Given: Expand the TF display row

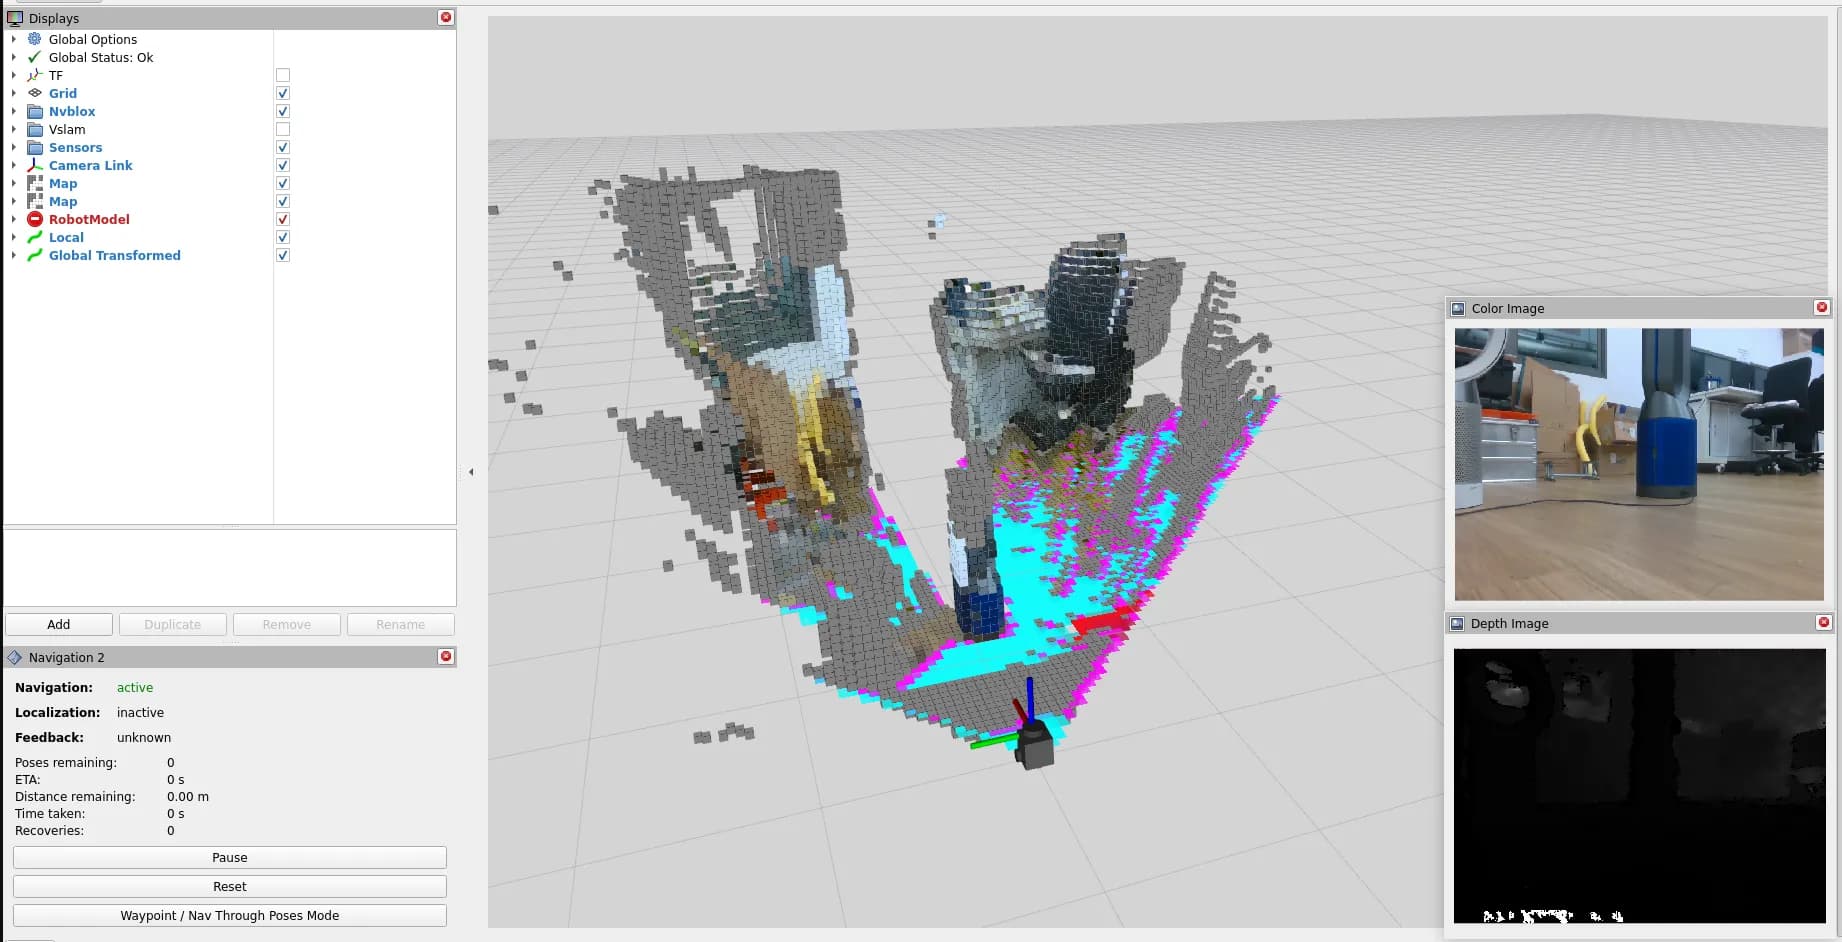Looking at the screenshot, I should click(14, 75).
